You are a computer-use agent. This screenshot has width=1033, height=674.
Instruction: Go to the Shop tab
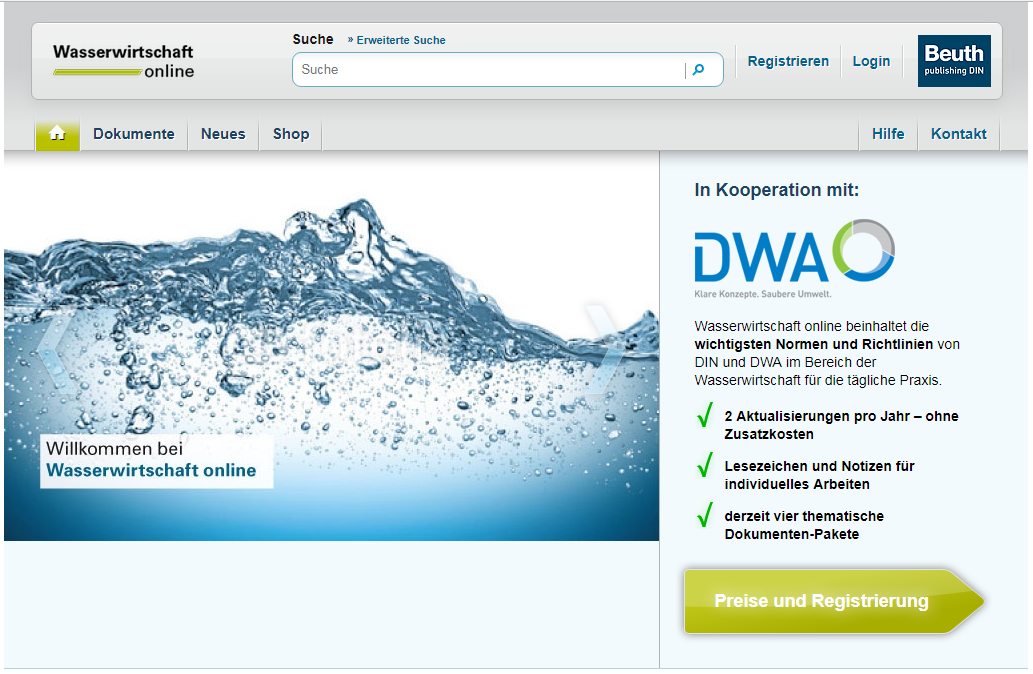[x=291, y=134]
